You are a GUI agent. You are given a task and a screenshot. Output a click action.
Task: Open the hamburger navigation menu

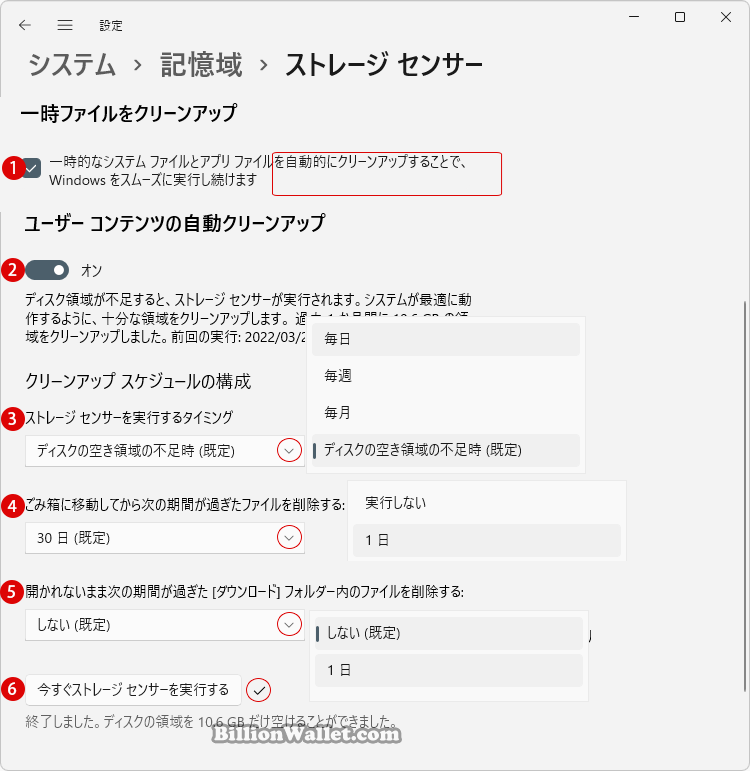click(x=65, y=25)
